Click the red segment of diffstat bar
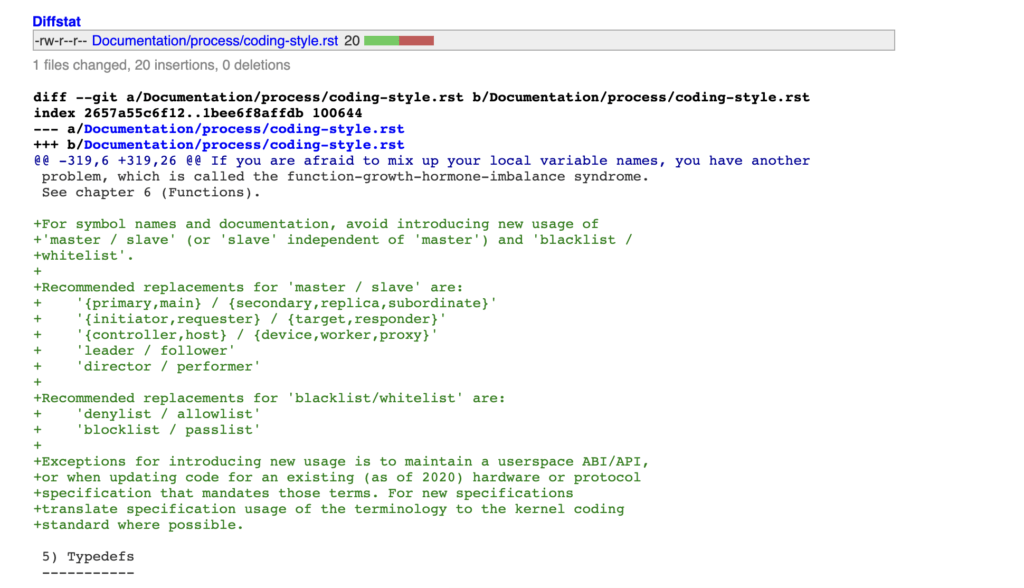Screen dimensions: 1024x588 416,41
